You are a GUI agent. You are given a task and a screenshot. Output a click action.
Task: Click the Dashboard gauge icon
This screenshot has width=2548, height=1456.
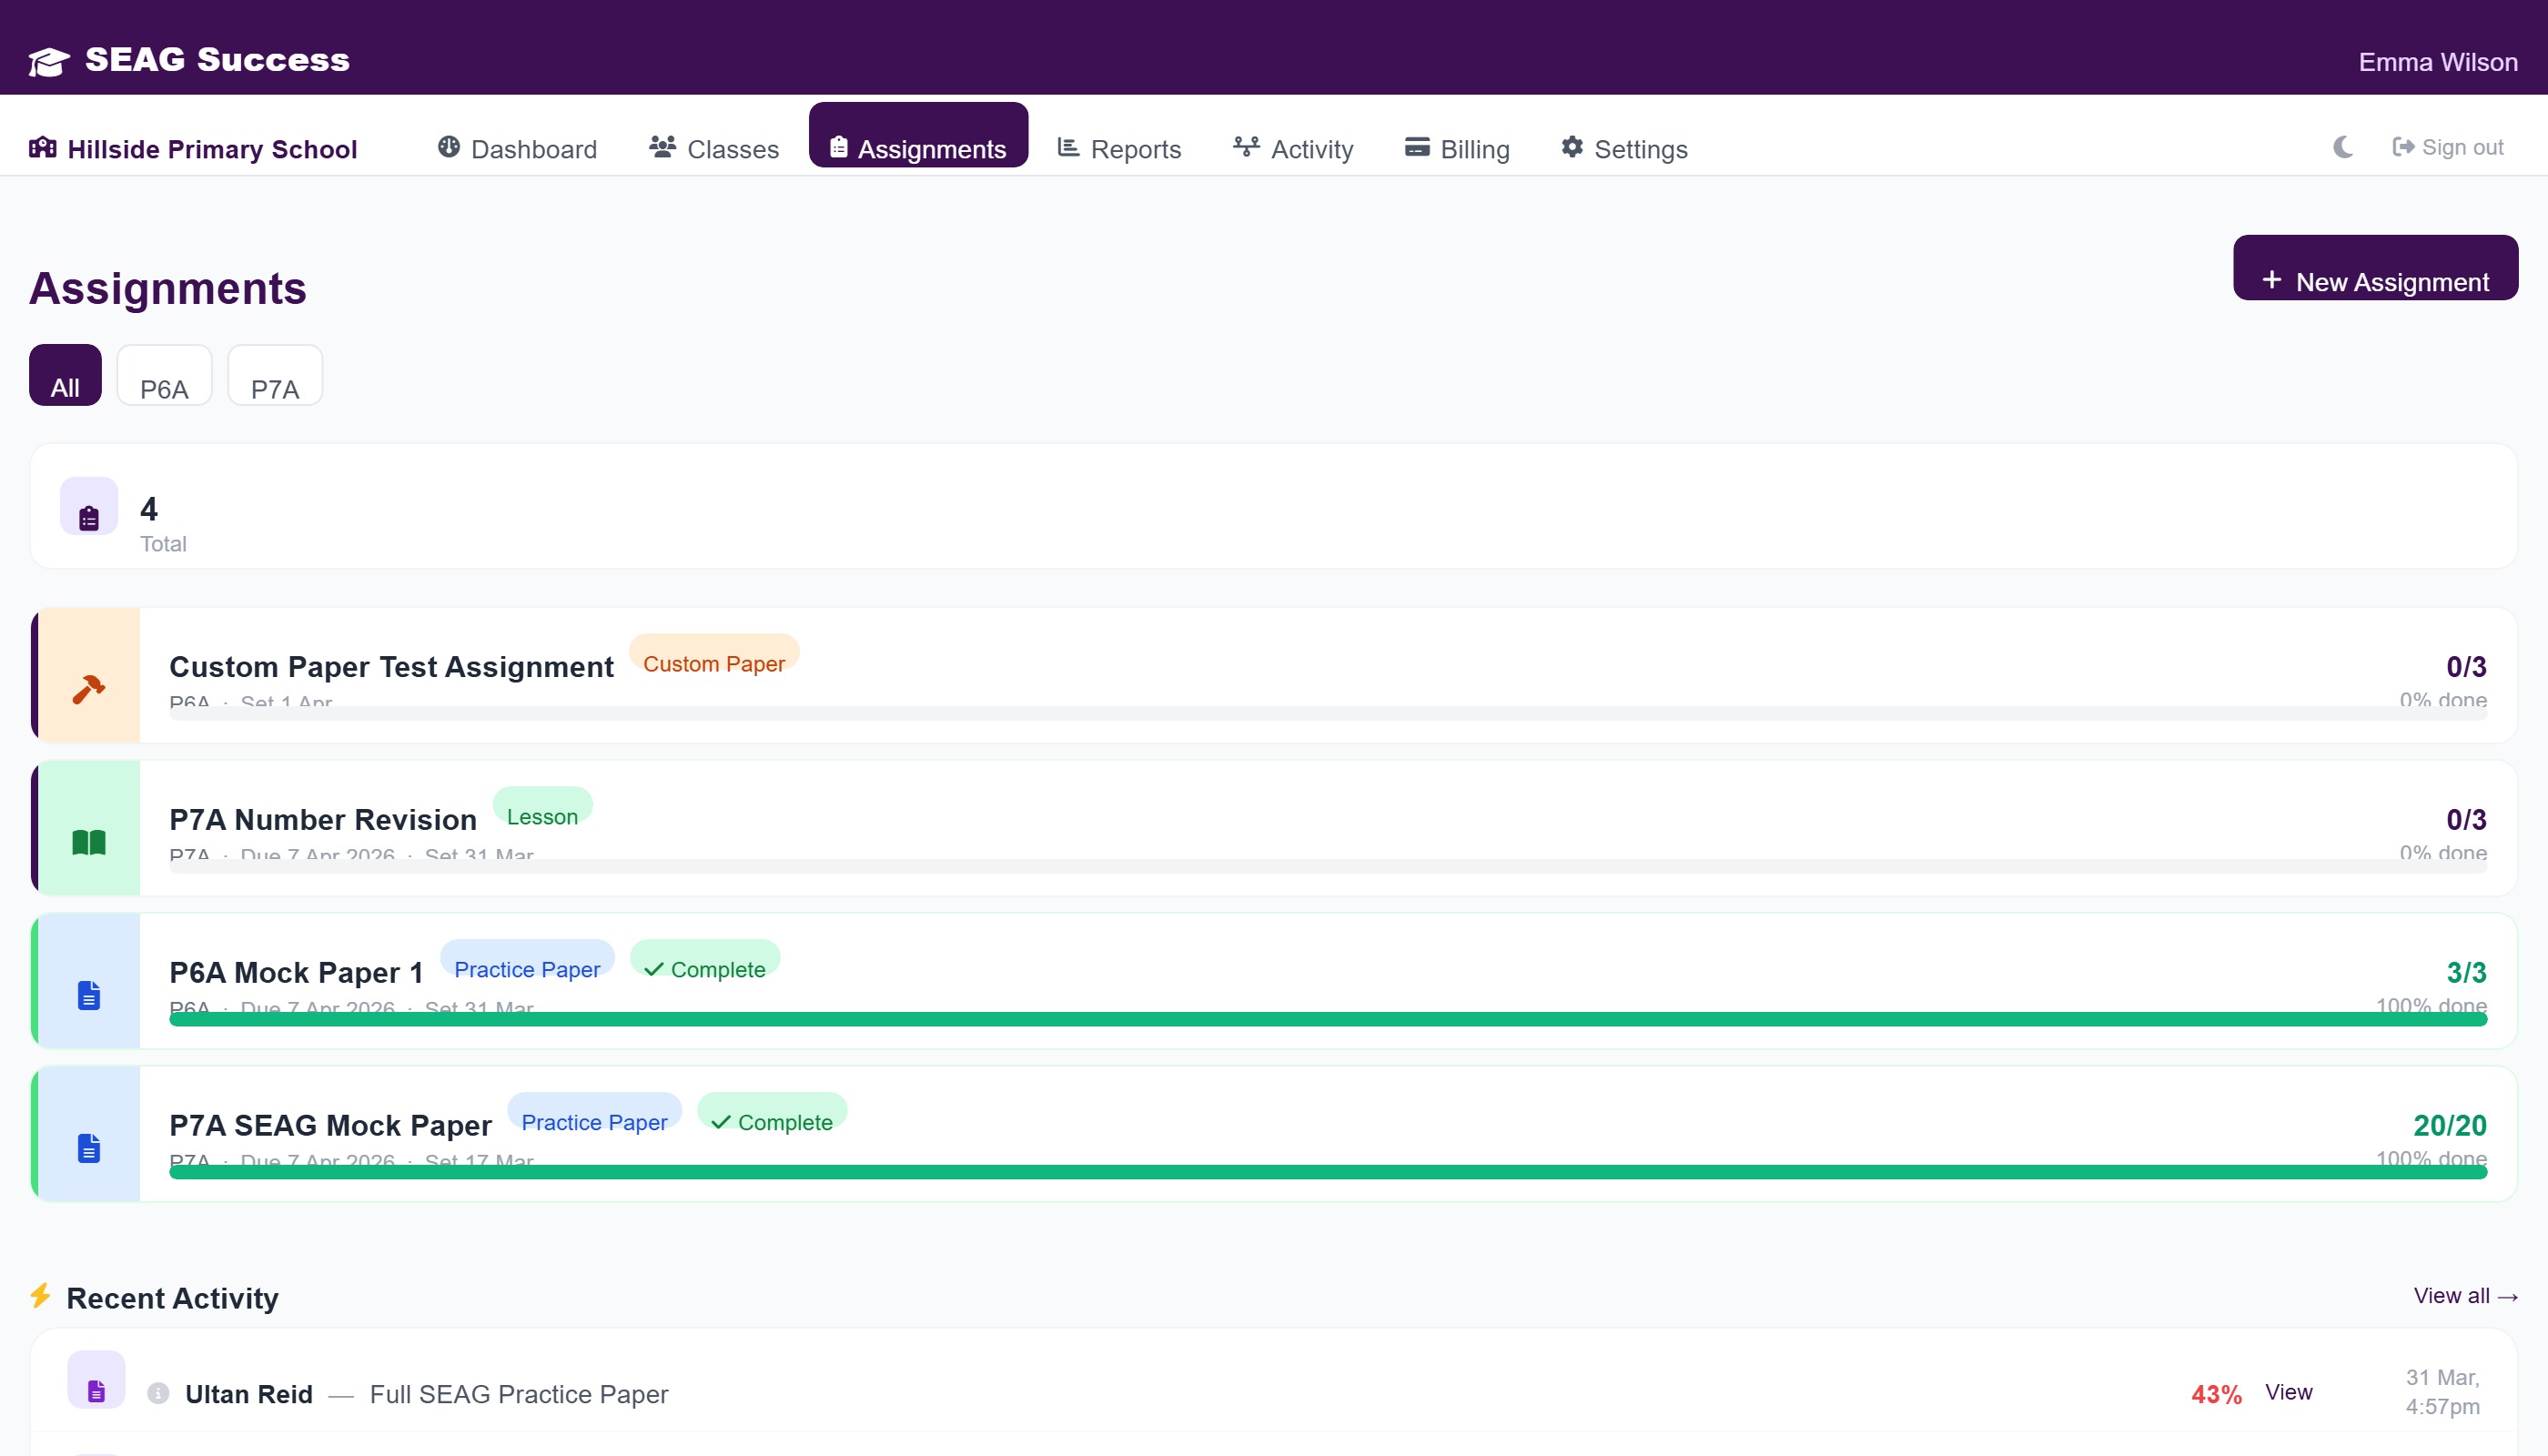(449, 147)
